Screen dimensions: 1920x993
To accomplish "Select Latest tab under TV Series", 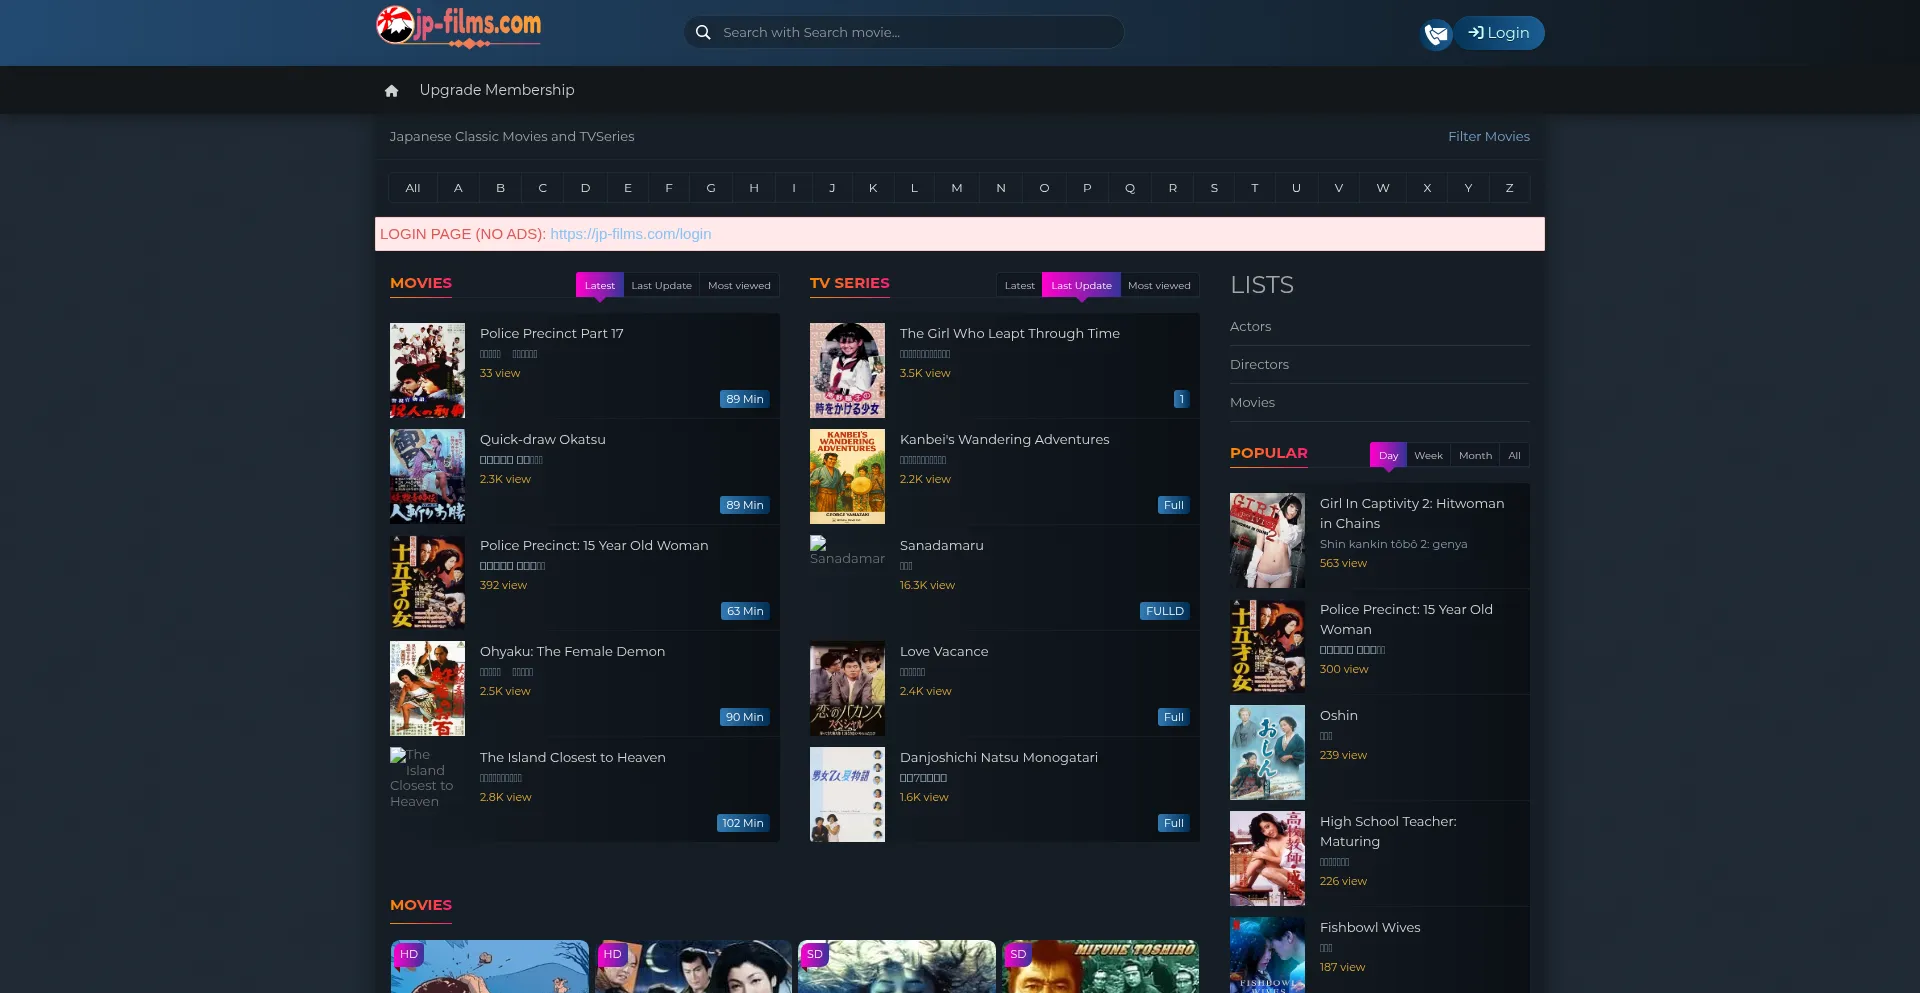I will tap(1019, 286).
